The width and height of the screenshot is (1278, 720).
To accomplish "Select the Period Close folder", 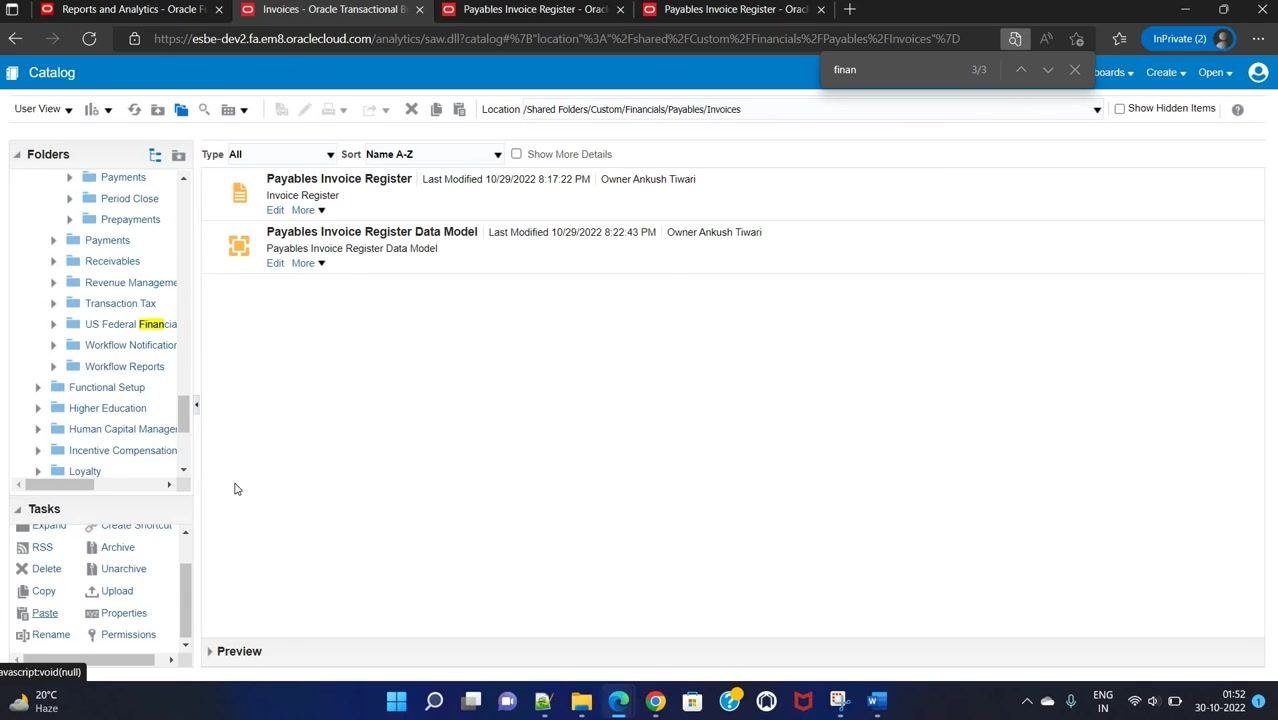I will [129, 199].
